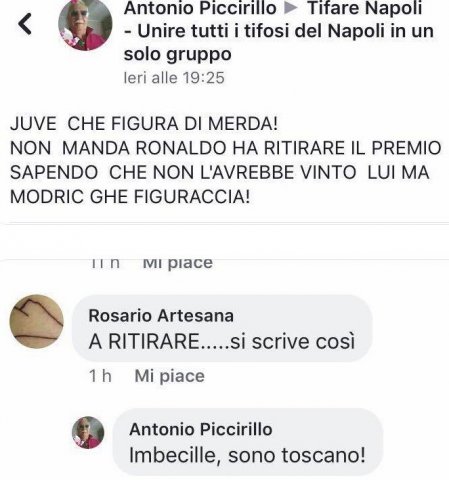
Task: Click the triangle arrow beside Antonio Piccirillo
Action: tap(291, 8)
